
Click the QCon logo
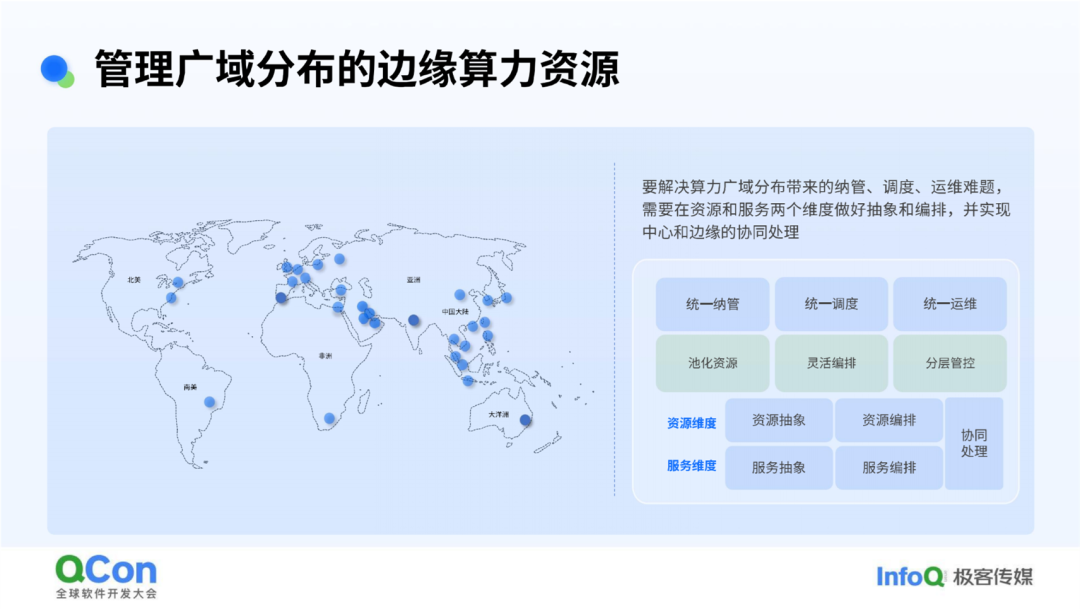point(106,570)
